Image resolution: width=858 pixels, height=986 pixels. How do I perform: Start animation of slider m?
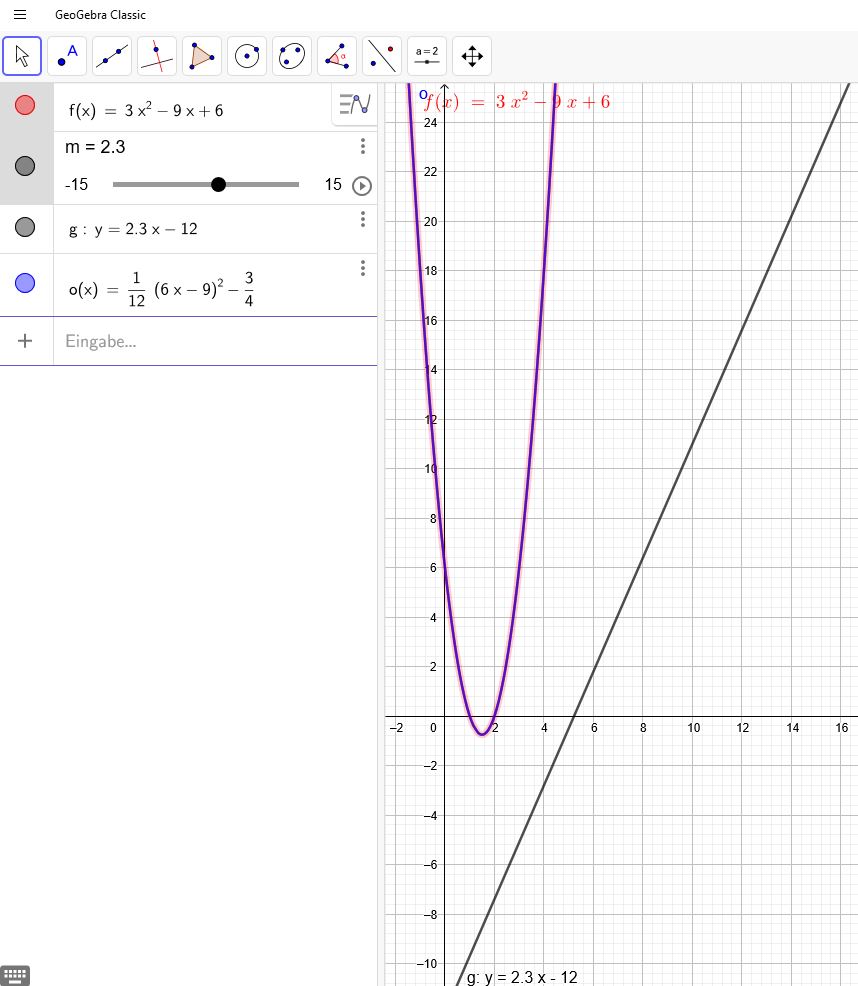click(x=362, y=186)
